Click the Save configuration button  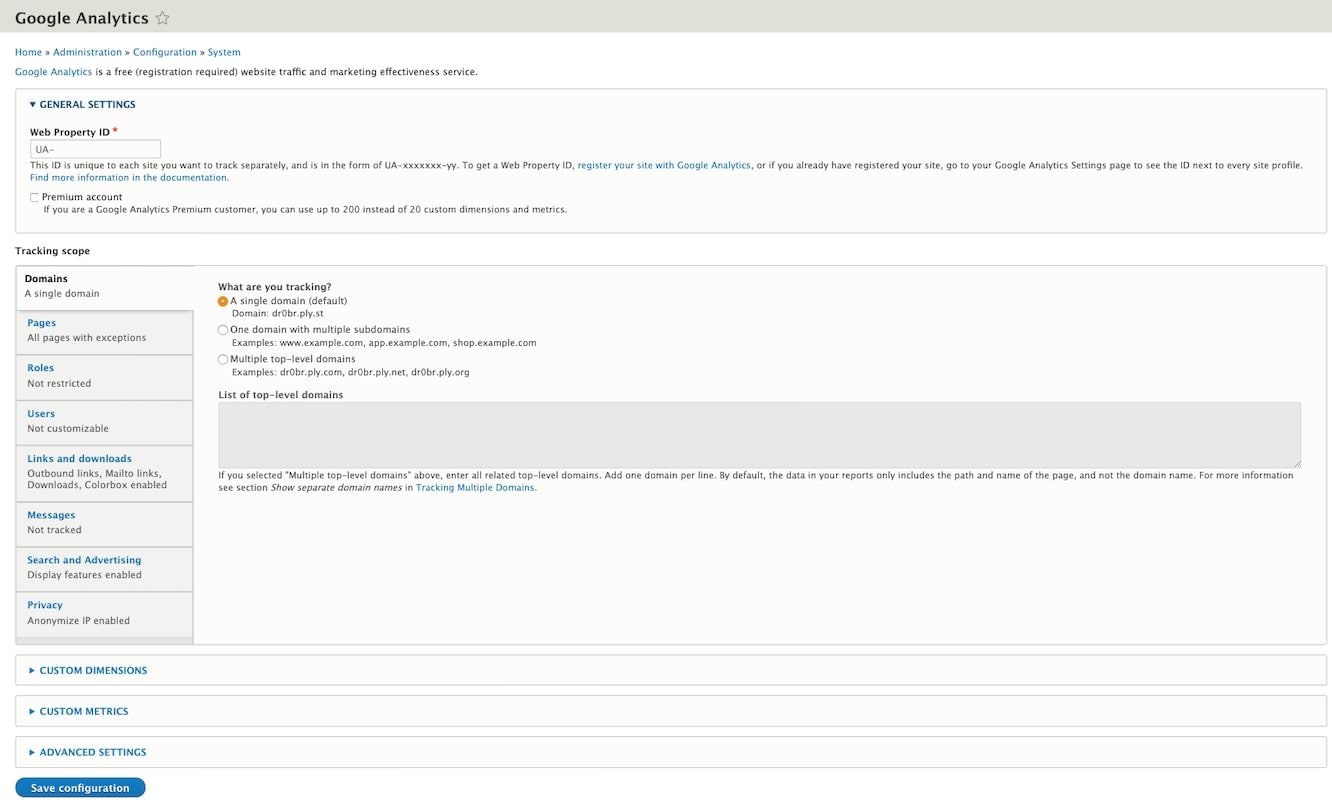click(80, 788)
